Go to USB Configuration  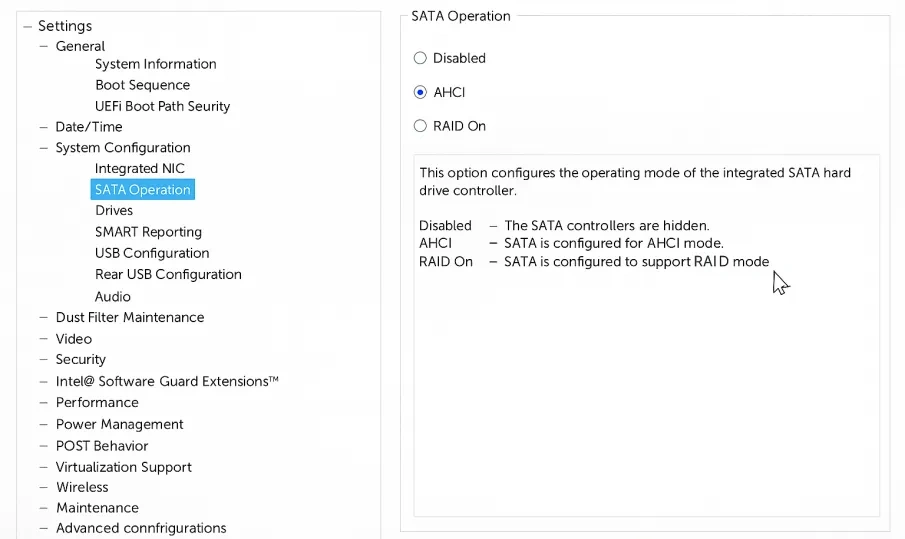pyautogui.click(x=152, y=253)
